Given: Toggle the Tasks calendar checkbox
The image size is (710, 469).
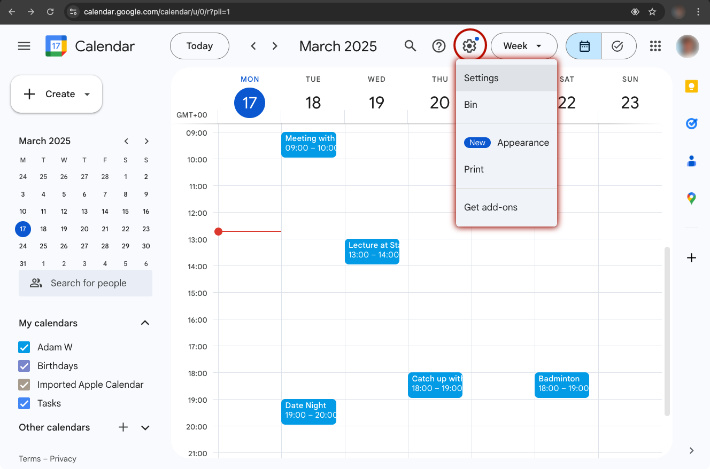Looking at the screenshot, I should (x=24, y=403).
